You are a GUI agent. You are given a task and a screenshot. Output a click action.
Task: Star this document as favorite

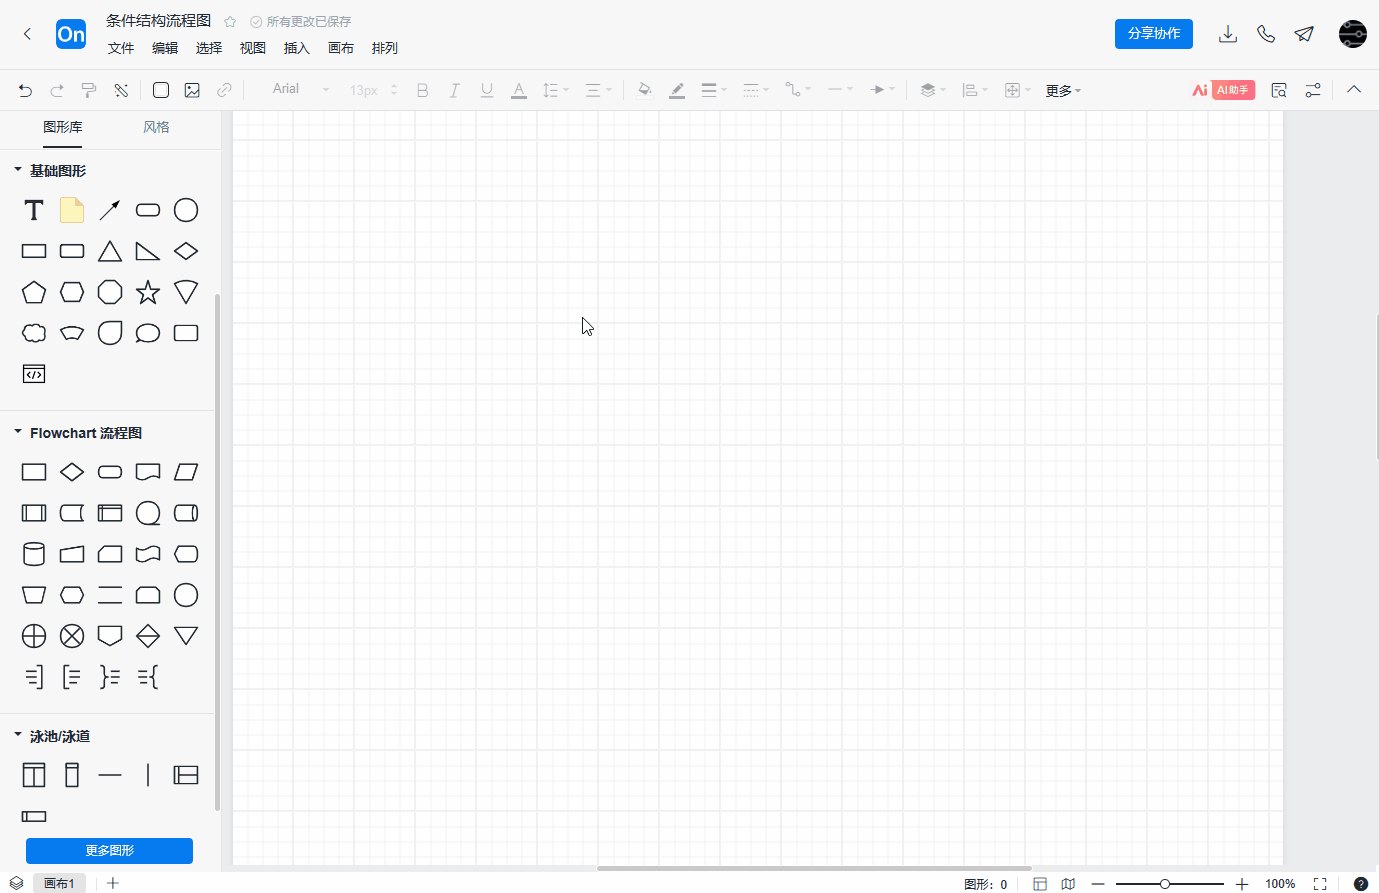[x=230, y=21]
